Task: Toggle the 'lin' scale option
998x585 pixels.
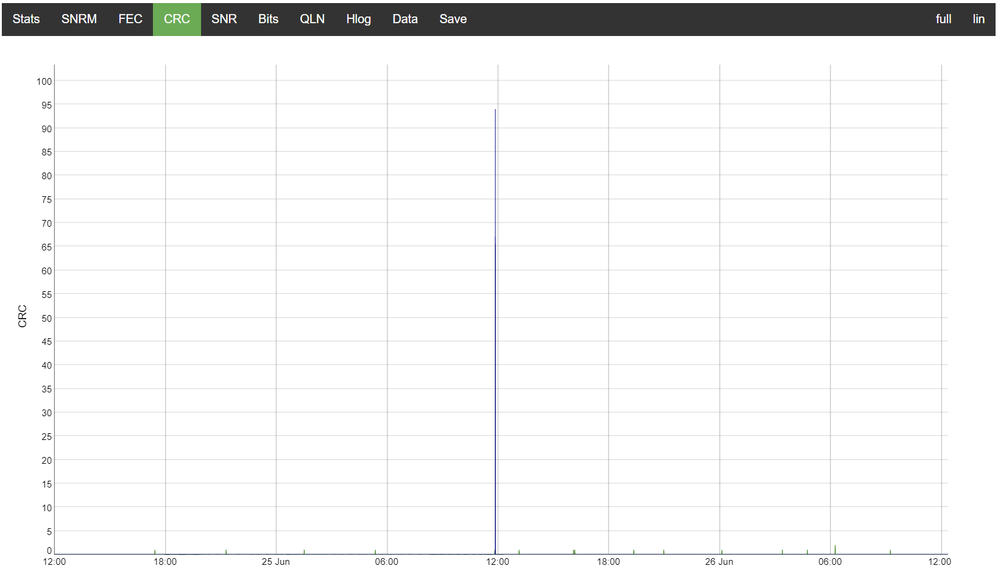Action: click(979, 19)
